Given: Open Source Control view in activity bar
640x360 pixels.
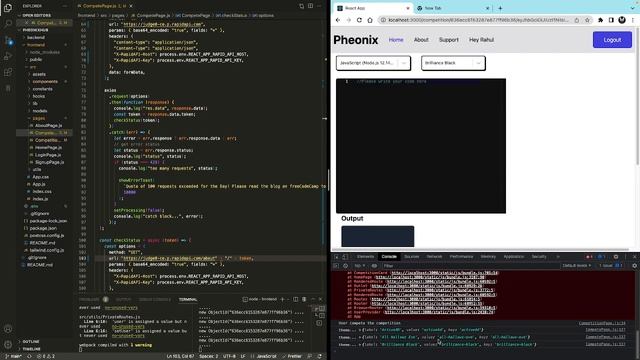Looking at the screenshot, I should pyautogui.click(x=8, y=40).
